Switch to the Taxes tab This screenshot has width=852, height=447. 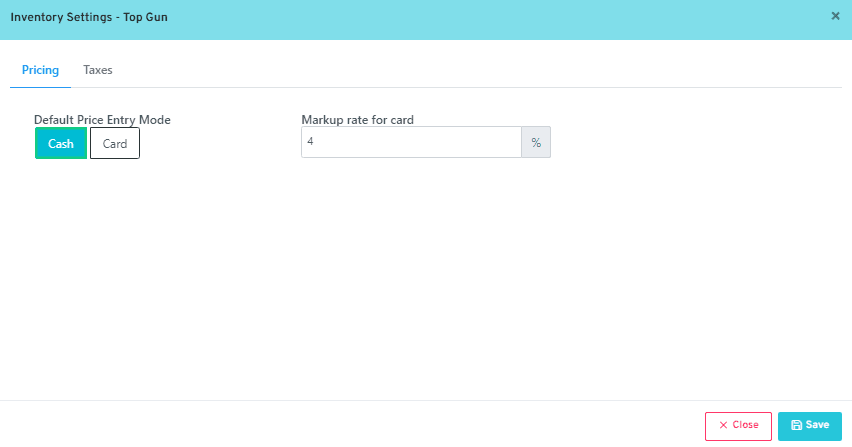tap(98, 70)
